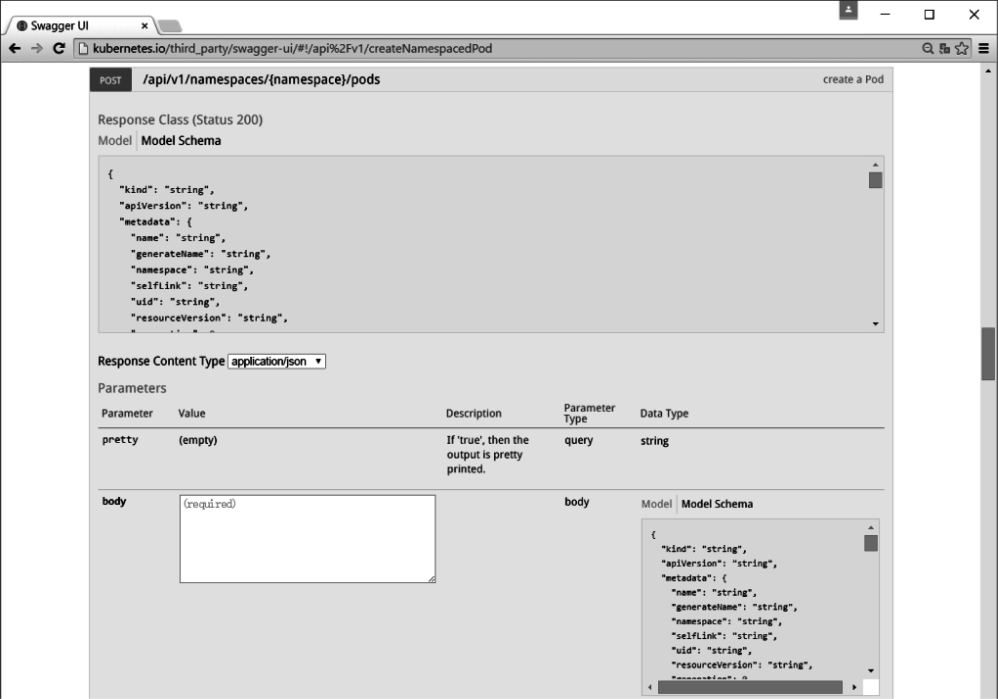Viewport: 998px width, 699px height.
Task: Click the 'pretty' parameter name
Action: point(120,440)
